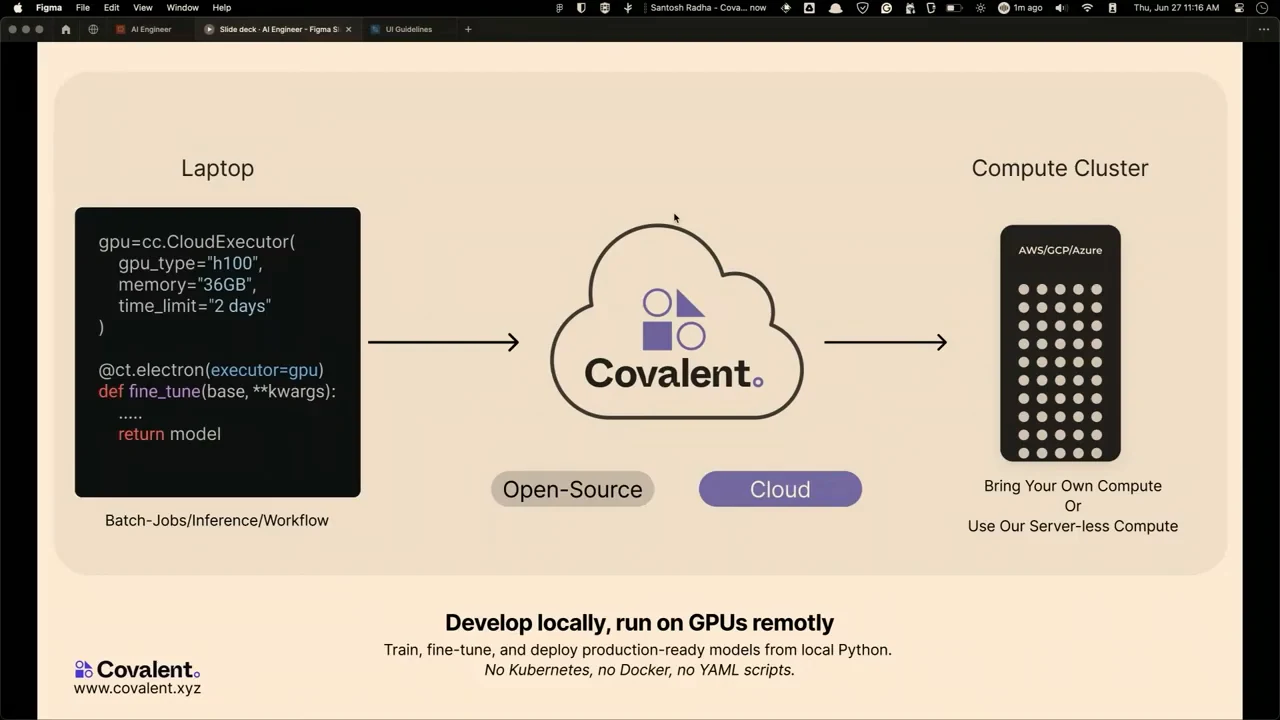Open the Apple menu
Viewport: 1280px width, 720px height.
(x=18, y=7)
